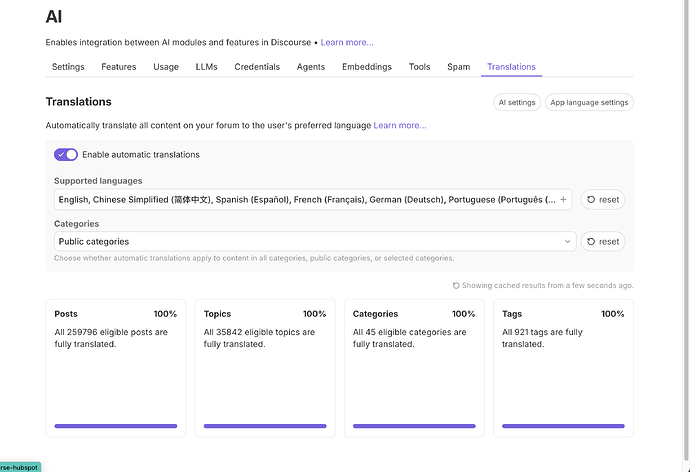The height and width of the screenshot is (472, 690).
Task: Click the Categories card progress bar
Action: 414,426
